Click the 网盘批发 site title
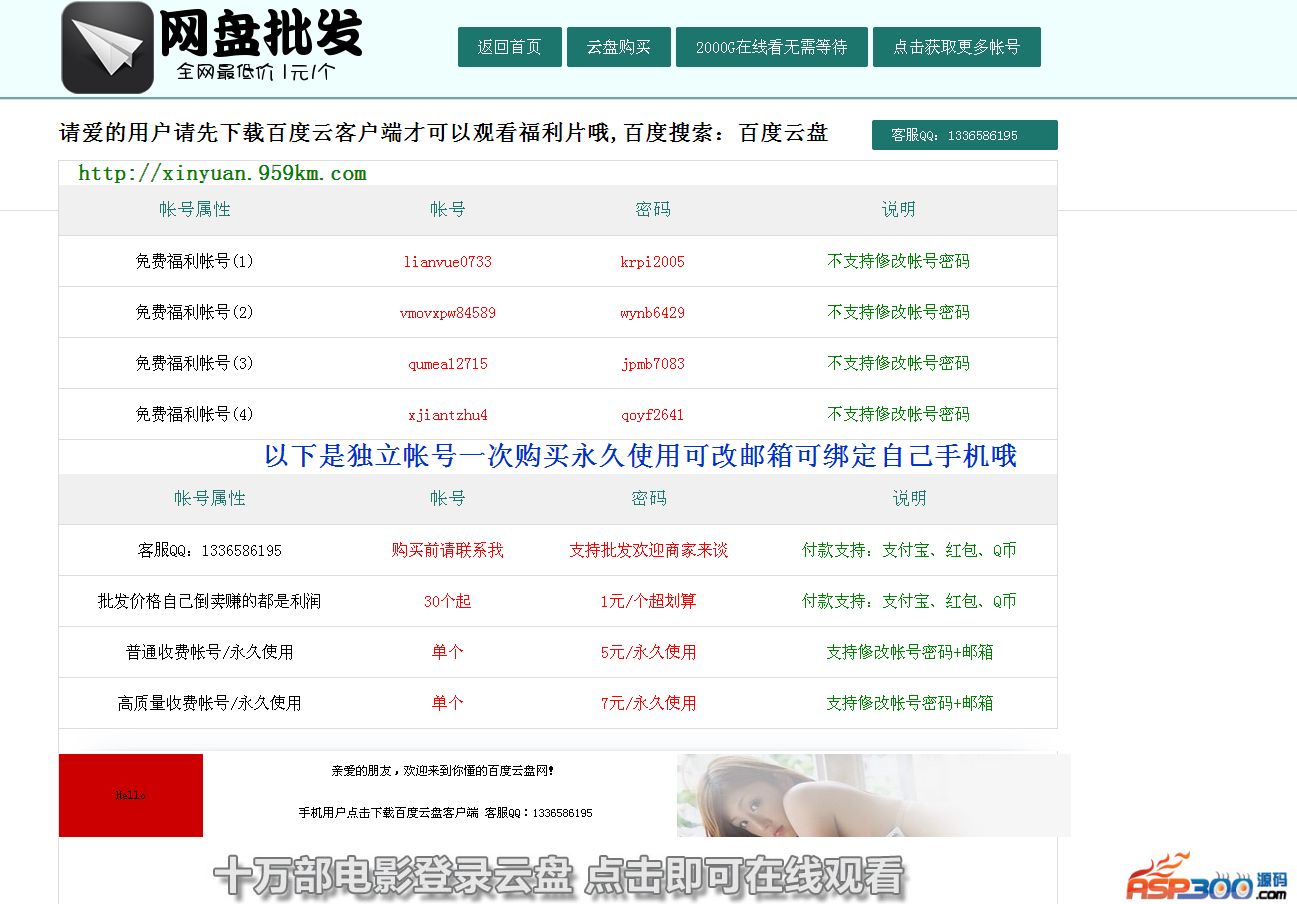Viewport: 1297px width, 904px height. pyautogui.click(x=261, y=34)
